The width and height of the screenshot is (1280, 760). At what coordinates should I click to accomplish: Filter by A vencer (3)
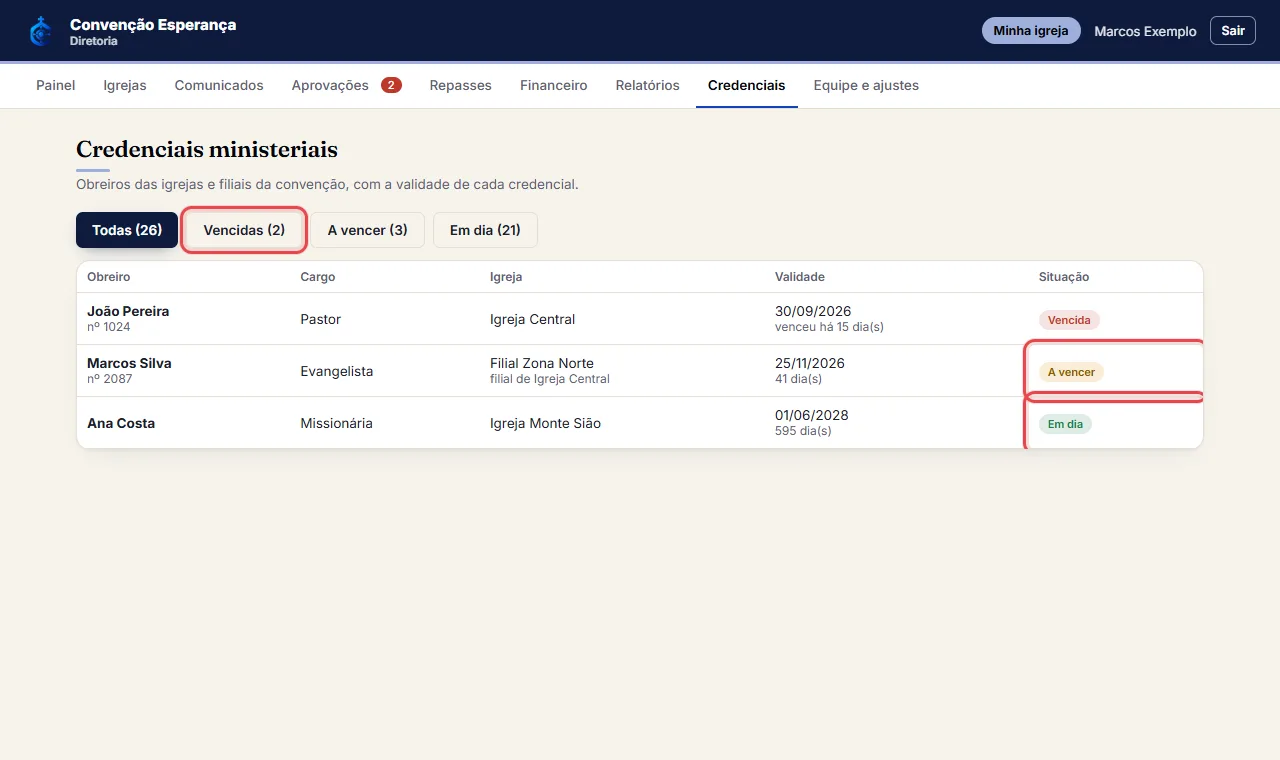pos(368,230)
